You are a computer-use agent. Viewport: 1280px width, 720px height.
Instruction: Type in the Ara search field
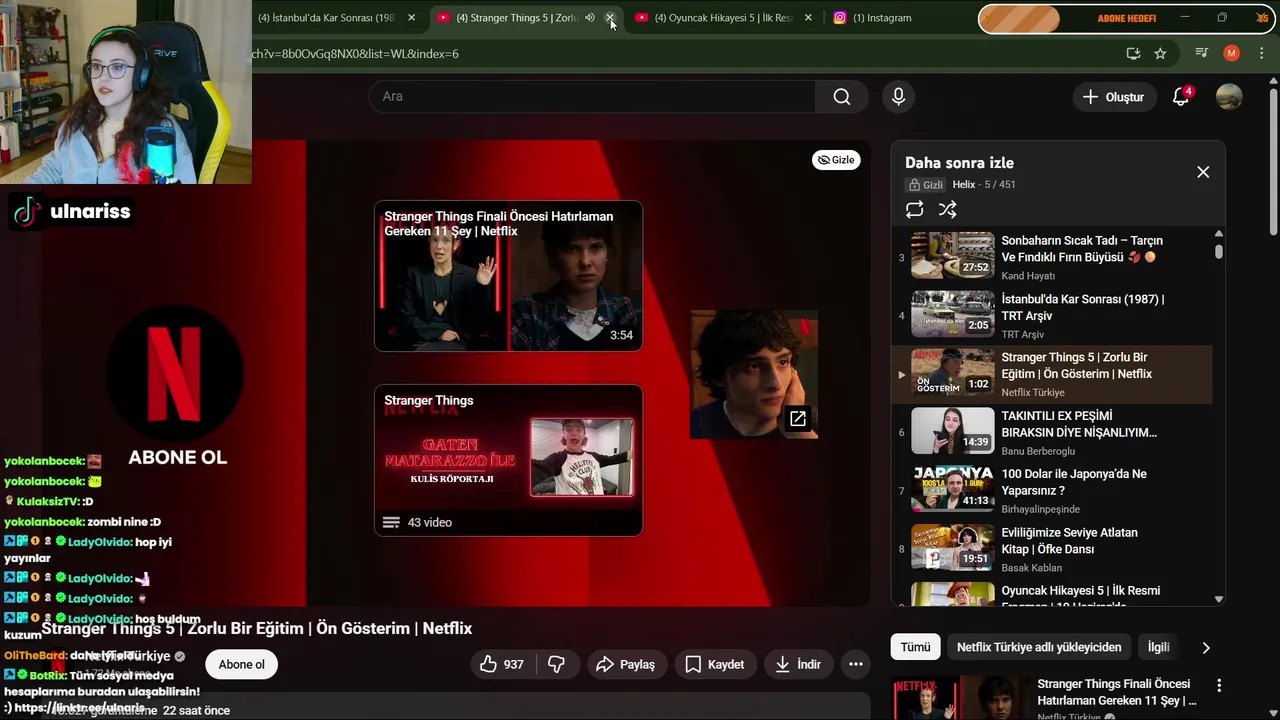click(593, 96)
